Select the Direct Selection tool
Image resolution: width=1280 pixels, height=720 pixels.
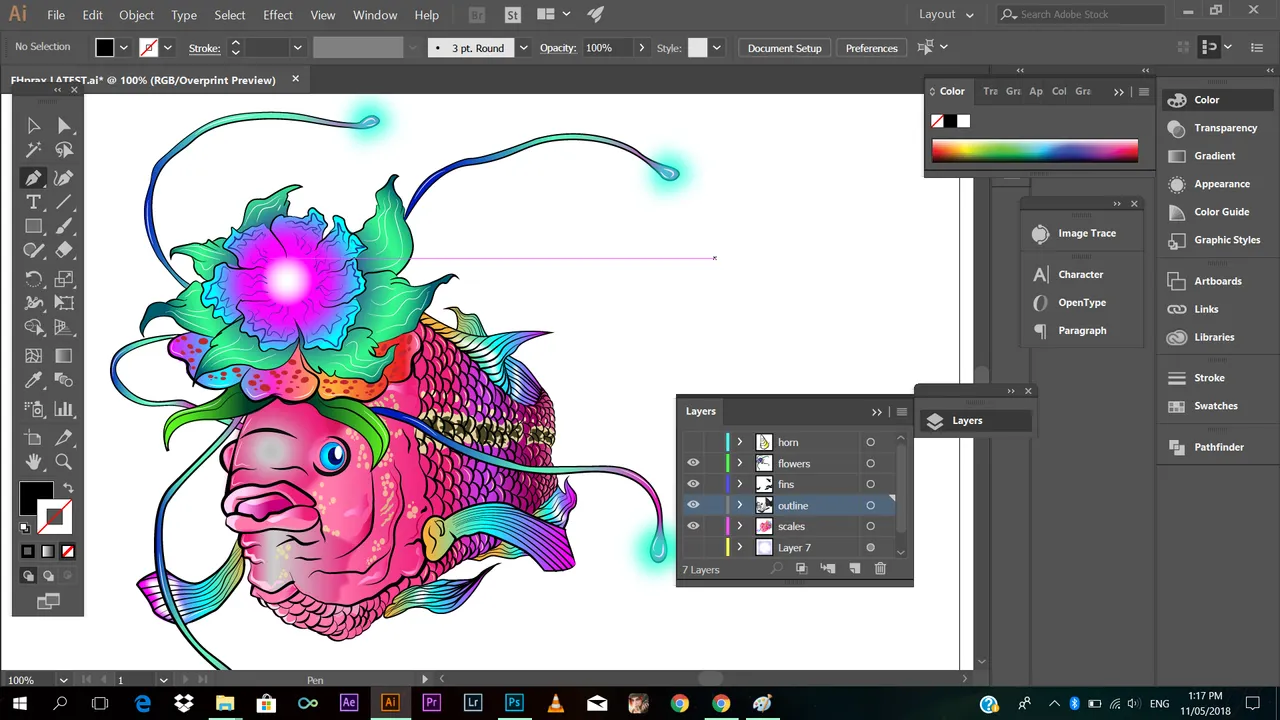[64, 125]
